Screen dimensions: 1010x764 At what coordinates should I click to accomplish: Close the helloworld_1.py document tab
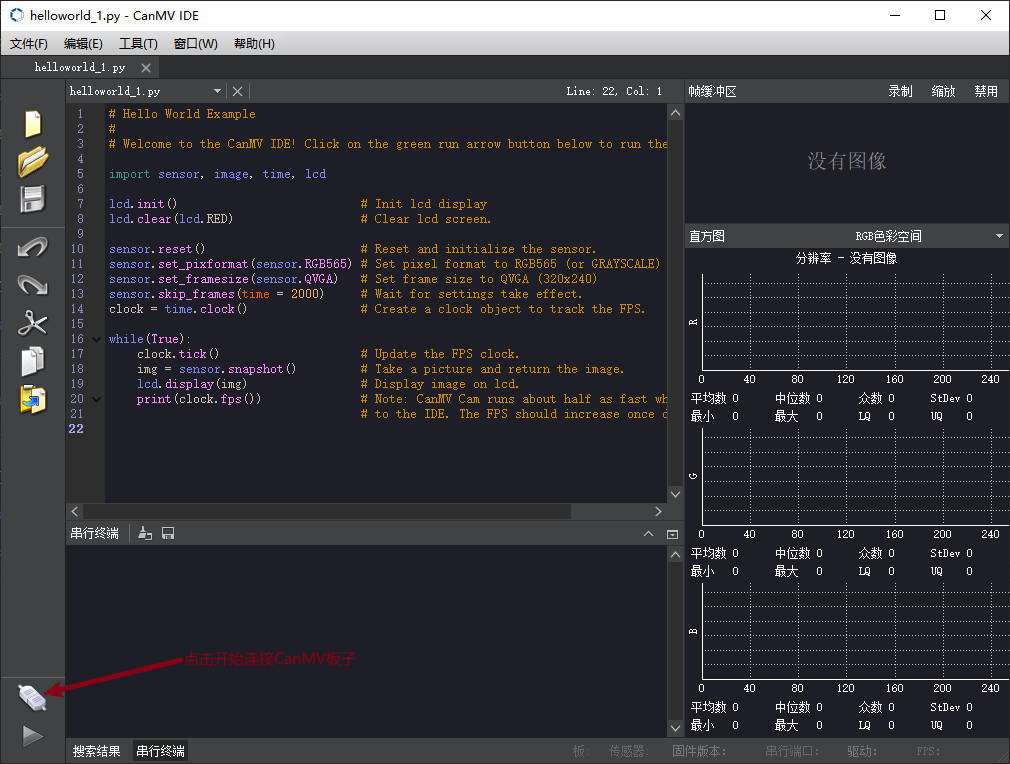pos(146,68)
